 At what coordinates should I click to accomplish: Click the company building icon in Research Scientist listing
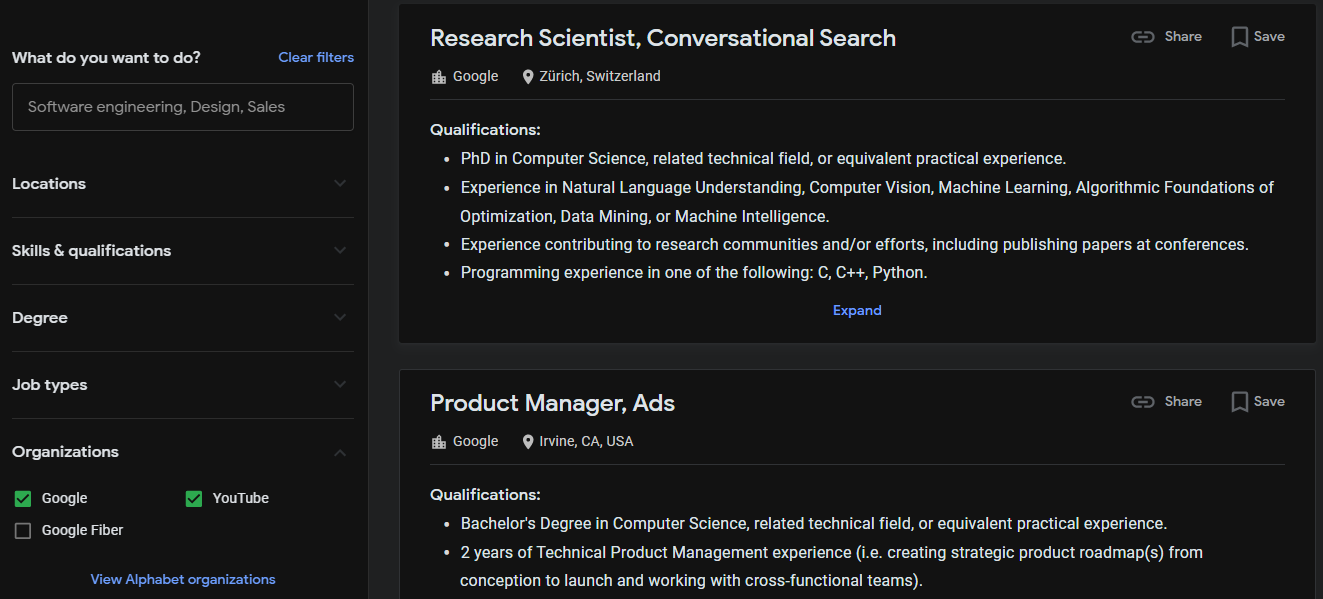439,77
